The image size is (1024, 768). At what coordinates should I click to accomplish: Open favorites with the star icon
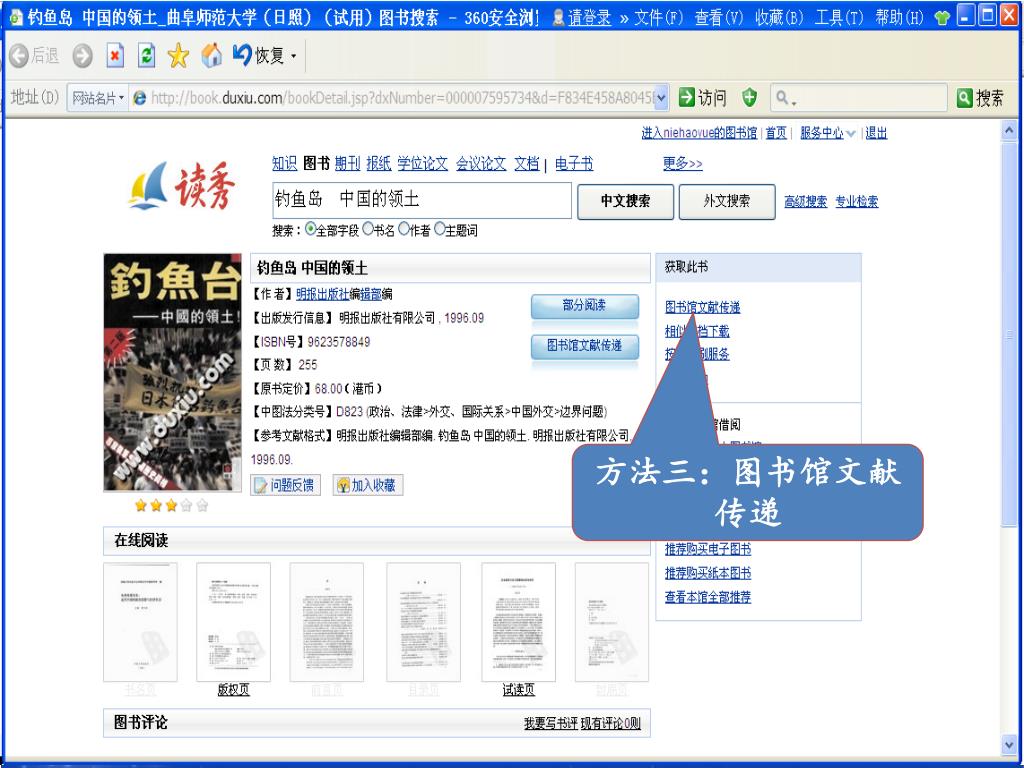[178, 56]
